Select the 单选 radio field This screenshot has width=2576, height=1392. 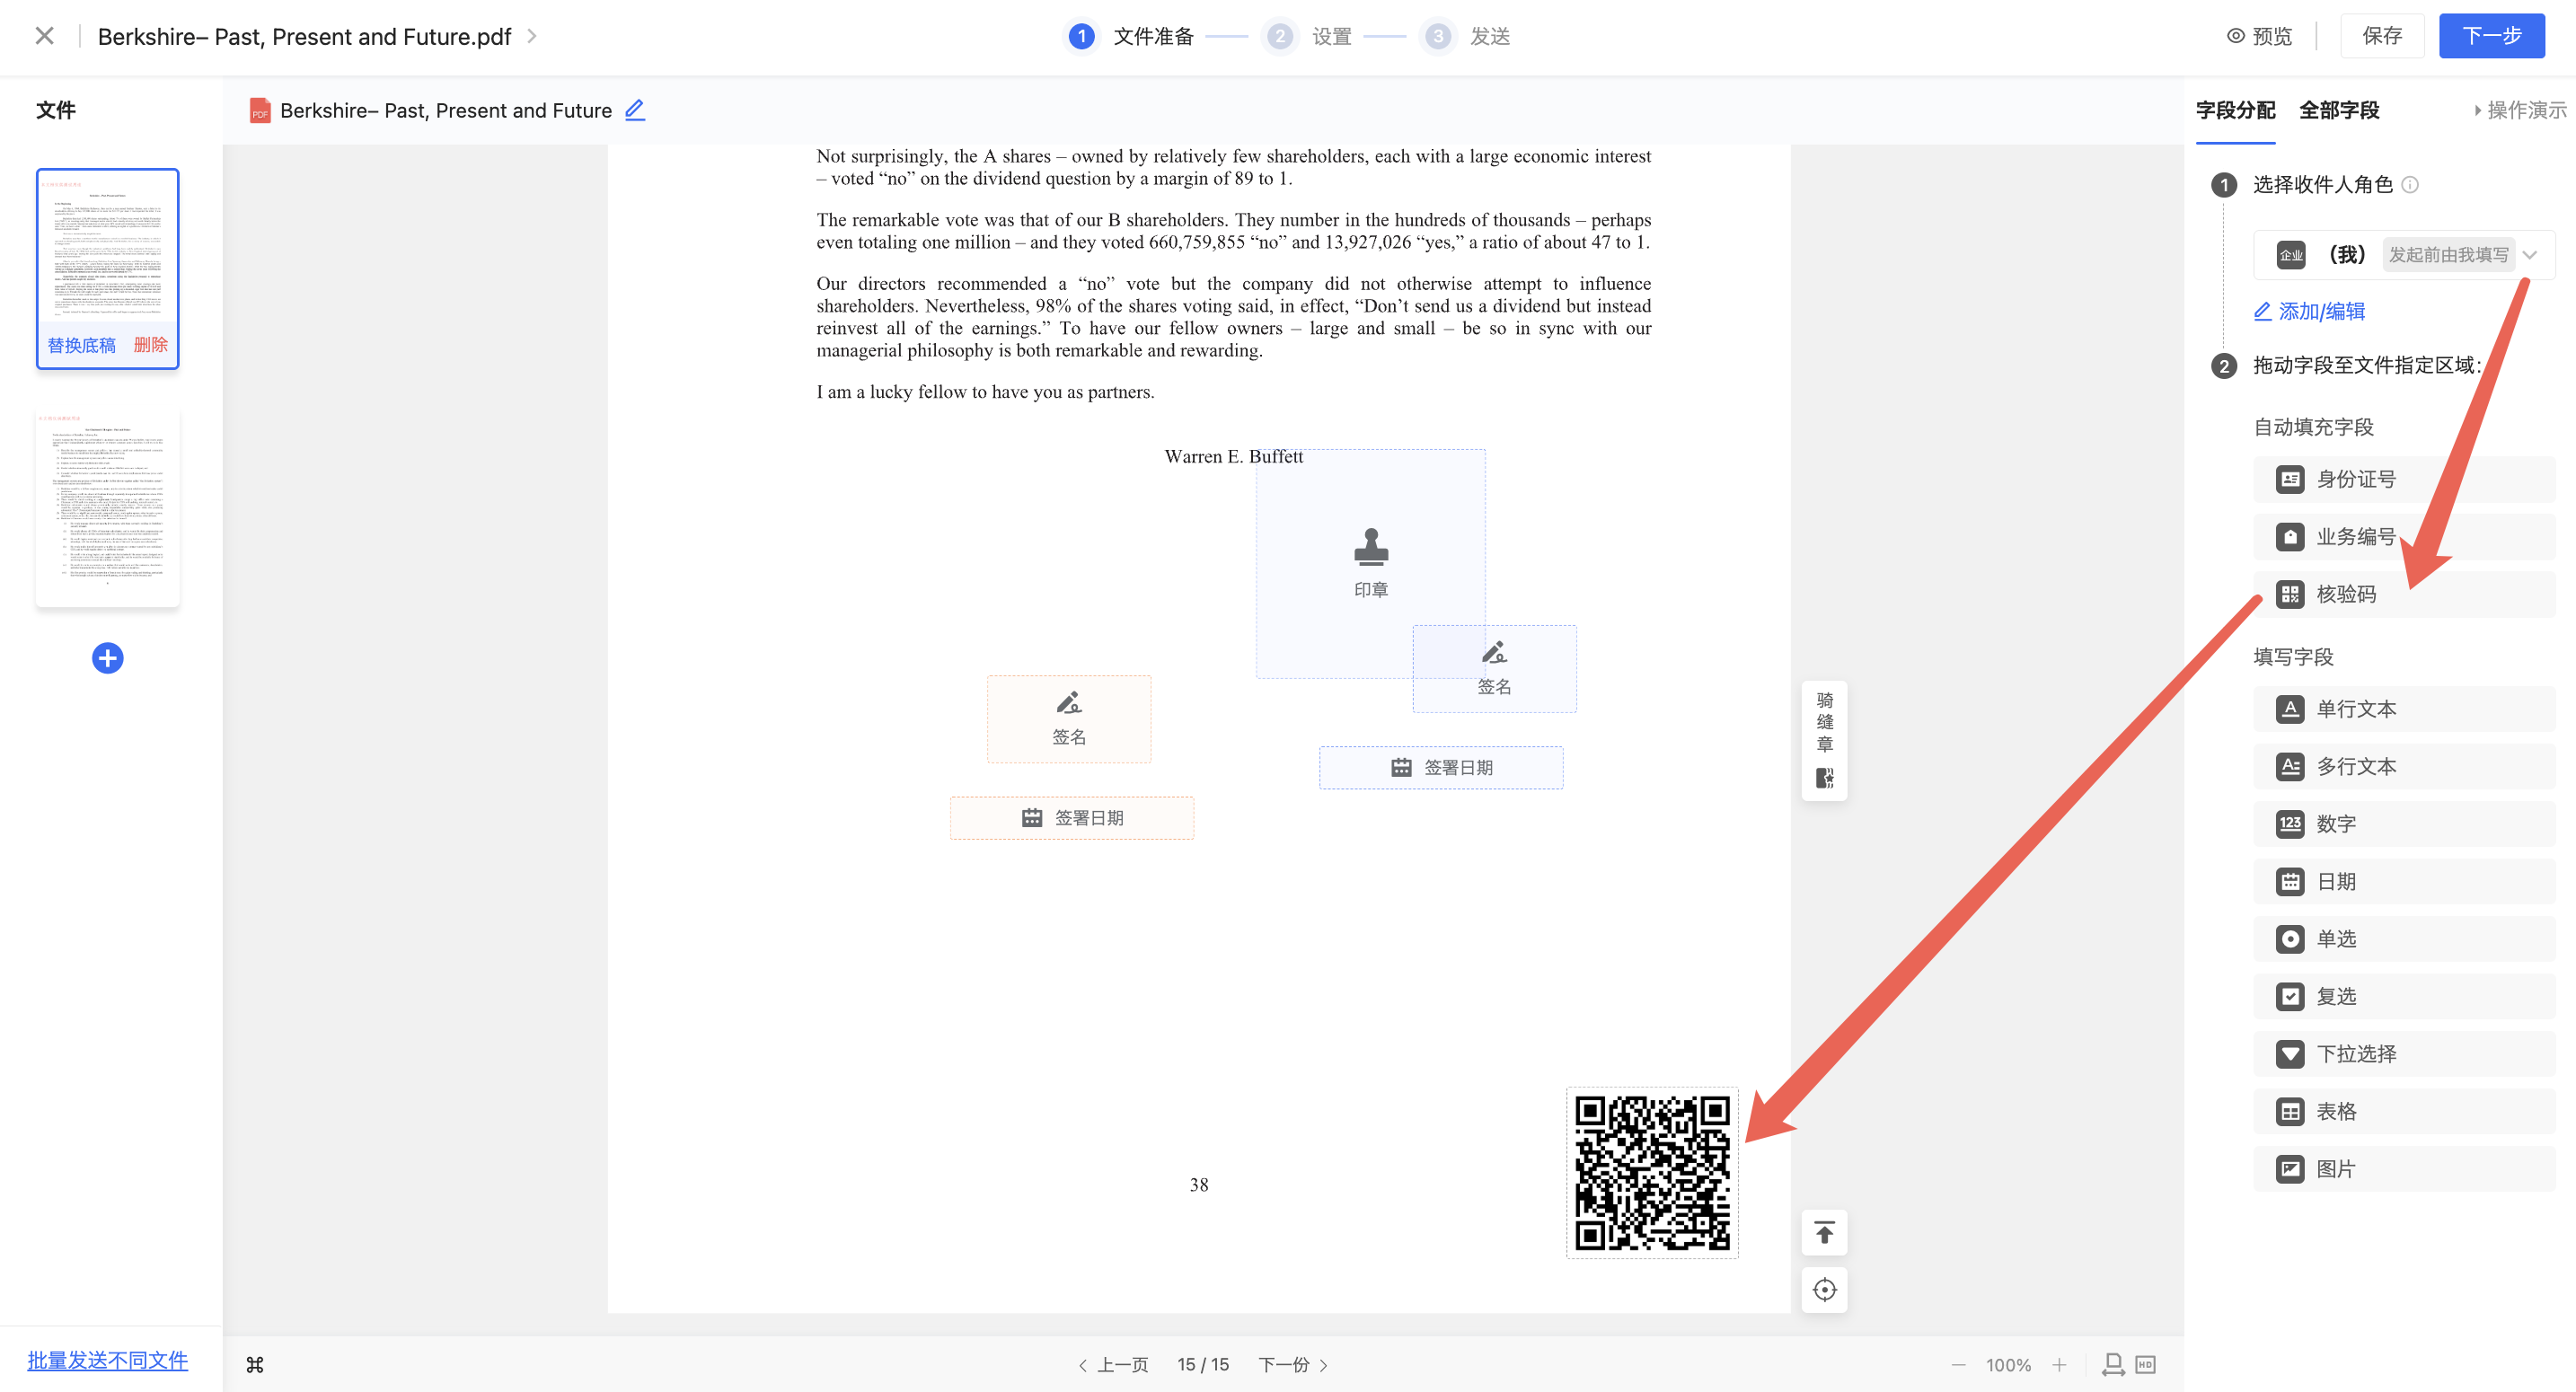(x=2335, y=939)
